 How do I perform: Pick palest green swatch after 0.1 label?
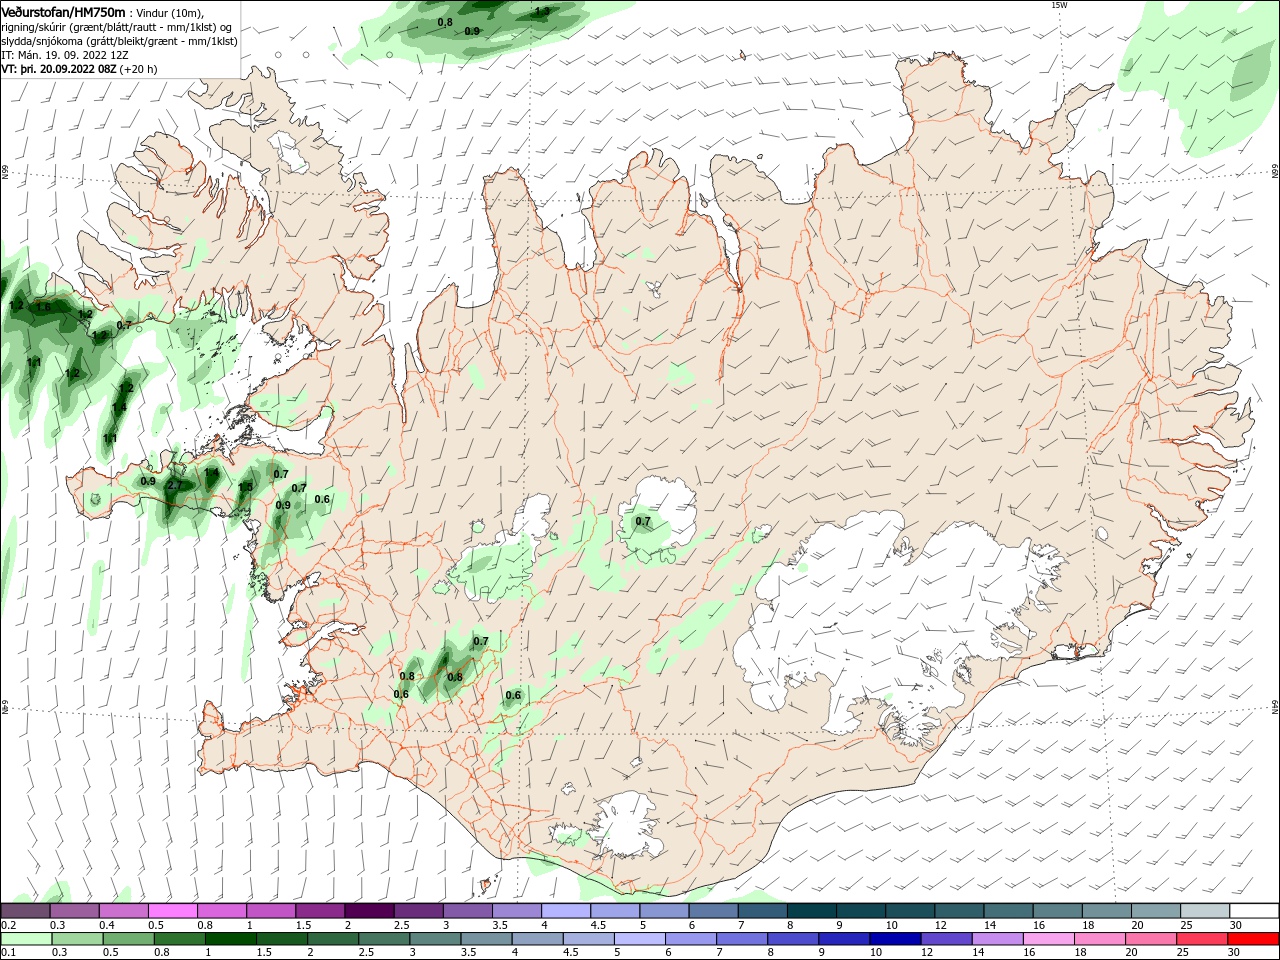(x=25, y=939)
